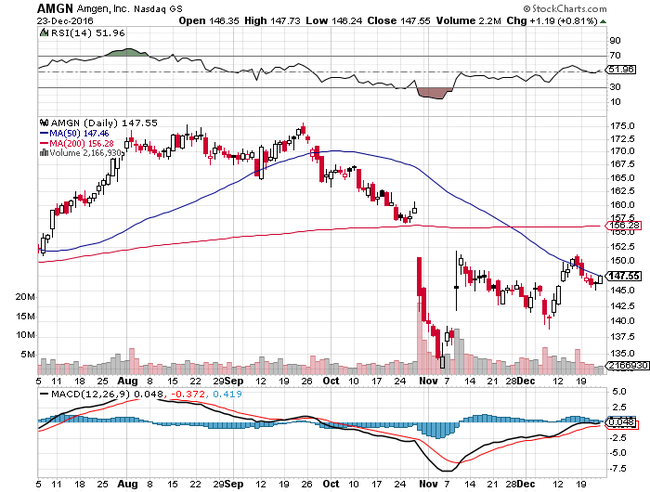Image resolution: width=650 pixels, height=492 pixels.
Task: Click the 0.048 MACD value tag
Action: tap(621, 422)
